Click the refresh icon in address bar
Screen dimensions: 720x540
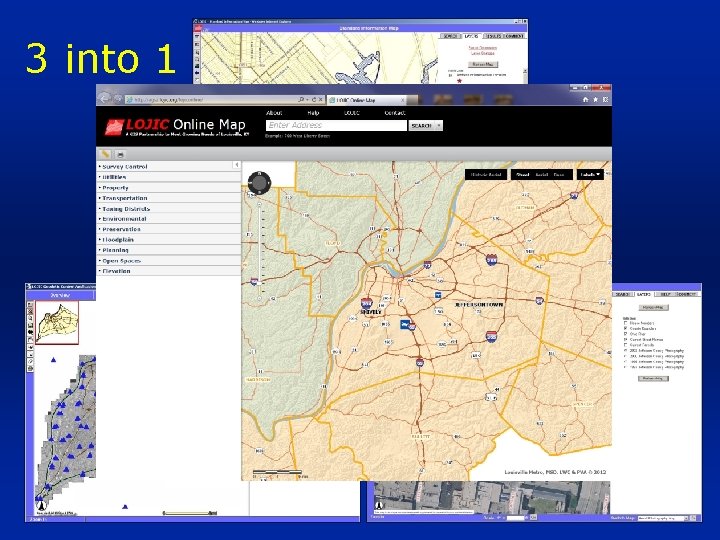314,99
